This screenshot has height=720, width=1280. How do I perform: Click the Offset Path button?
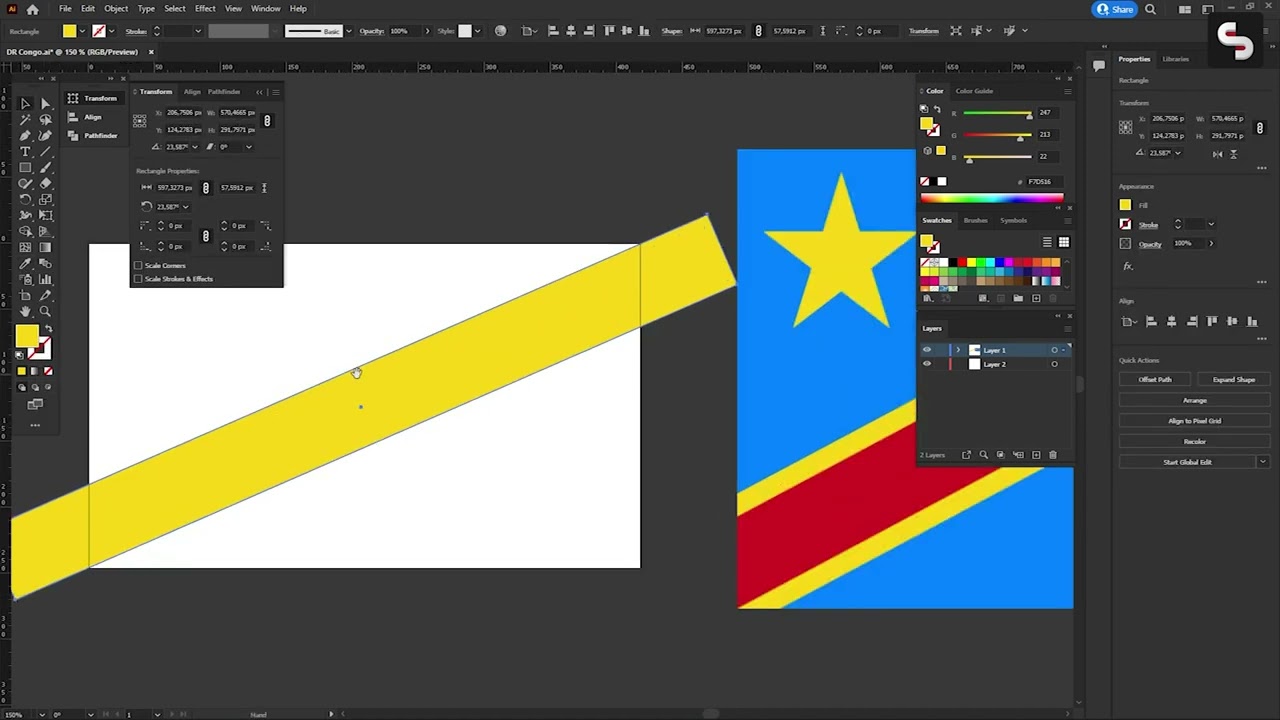tap(1155, 379)
